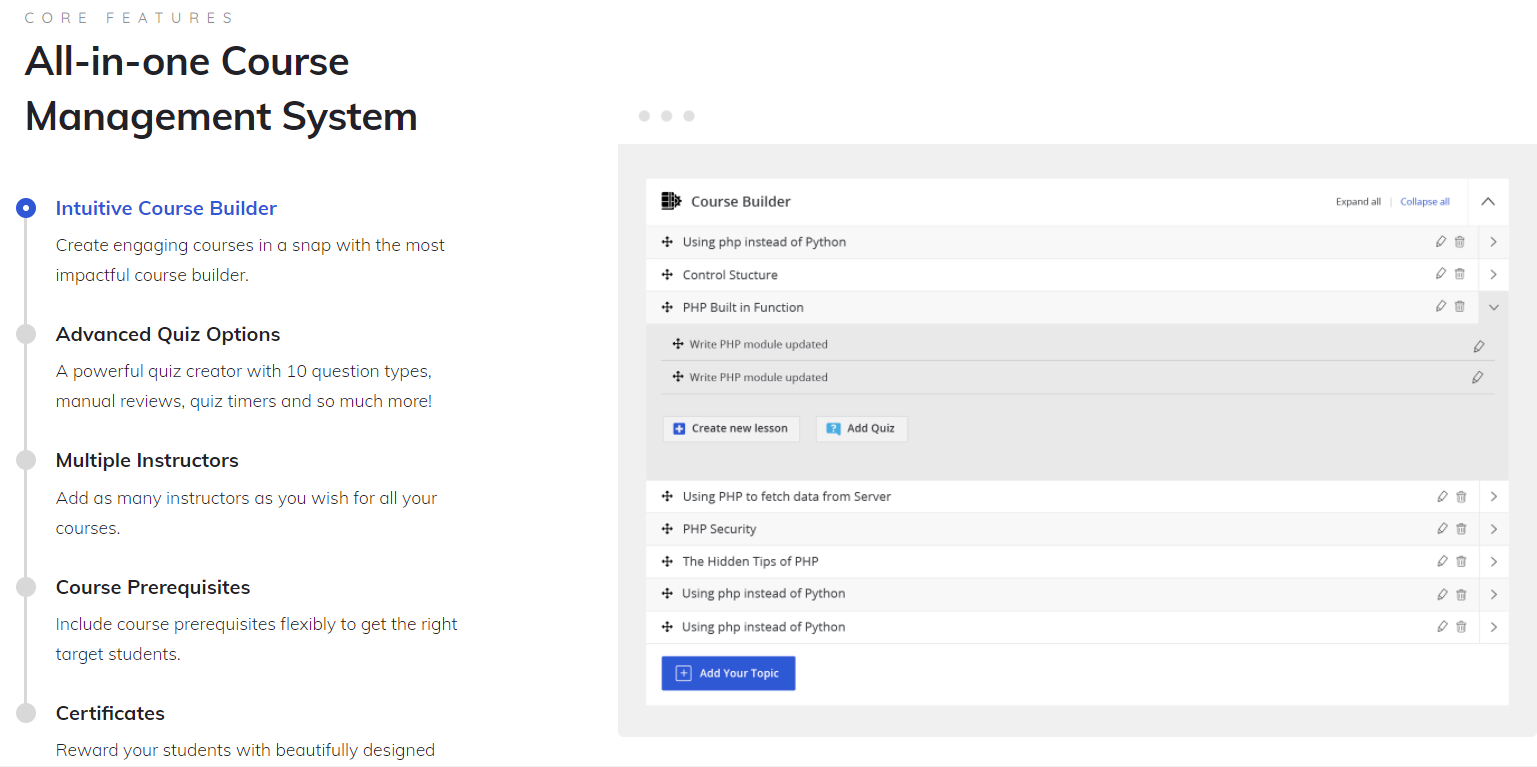Expand the PHP Security topic row
Screen dimensions: 1537x767
pos(1492,528)
